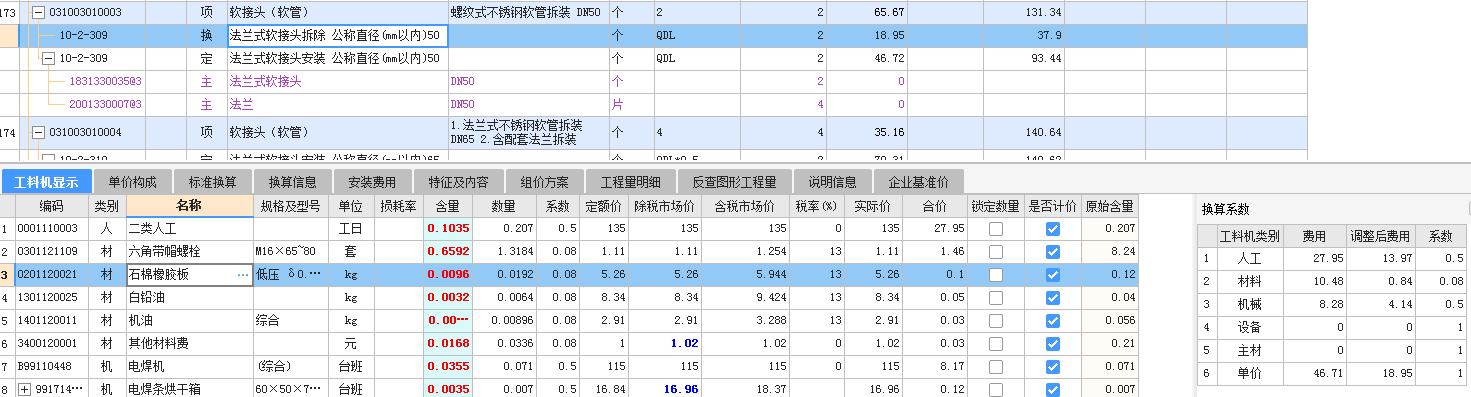Screen dimensions: 1471x397
Task: Select code 183133003503
Action: point(106,82)
